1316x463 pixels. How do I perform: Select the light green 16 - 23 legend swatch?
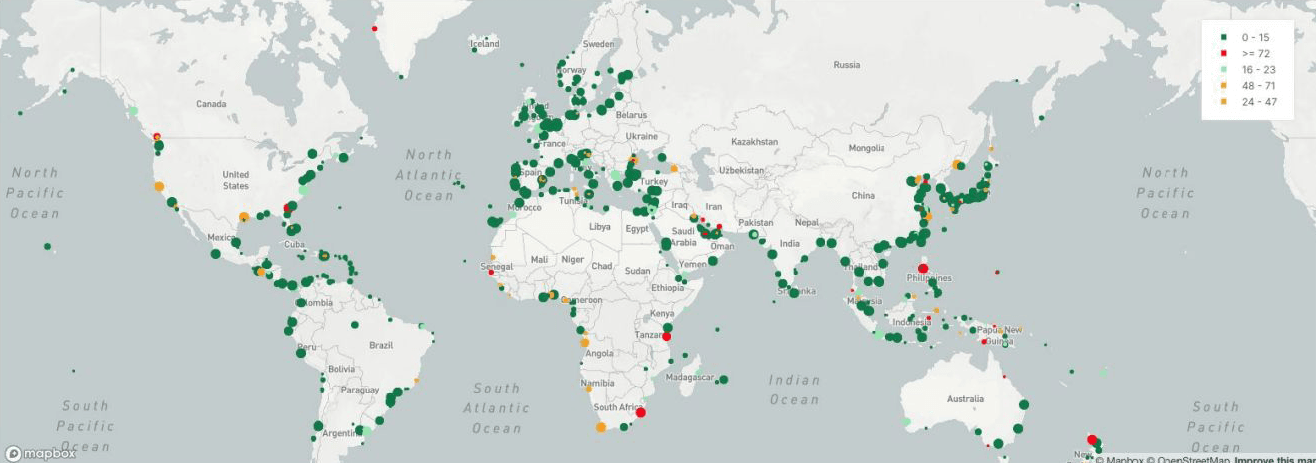[x=1223, y=69]
